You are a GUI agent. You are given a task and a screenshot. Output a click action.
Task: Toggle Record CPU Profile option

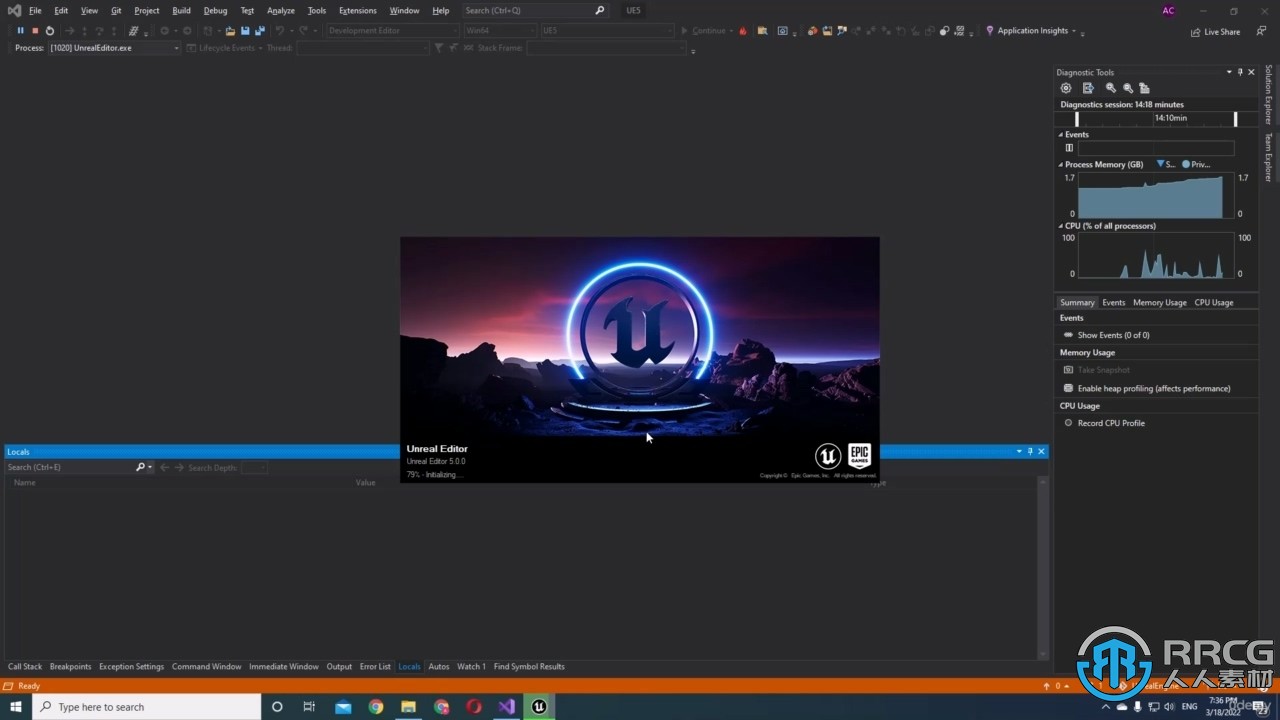click(1104, 423)
